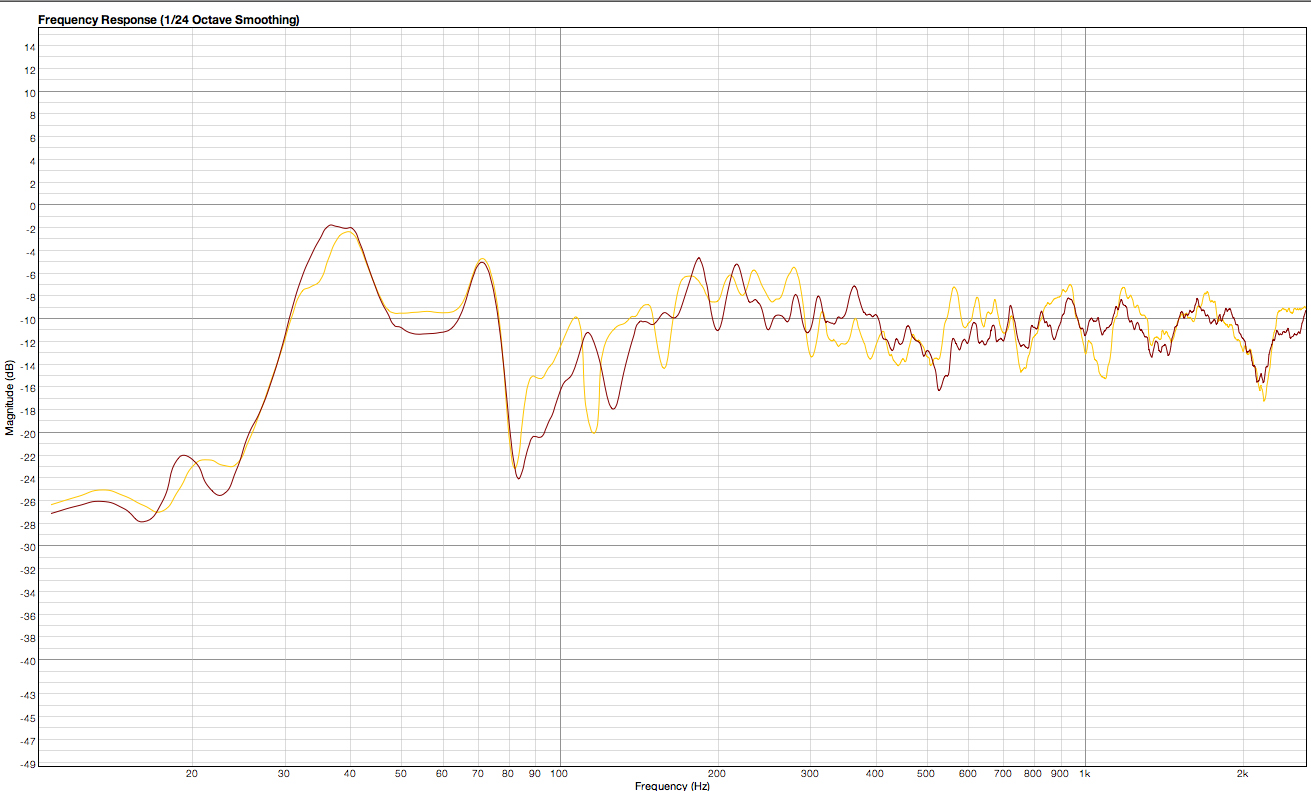This screenshot has width=1311, height=791.
Task: Click the 14 dB tick label
Action: 30,47
